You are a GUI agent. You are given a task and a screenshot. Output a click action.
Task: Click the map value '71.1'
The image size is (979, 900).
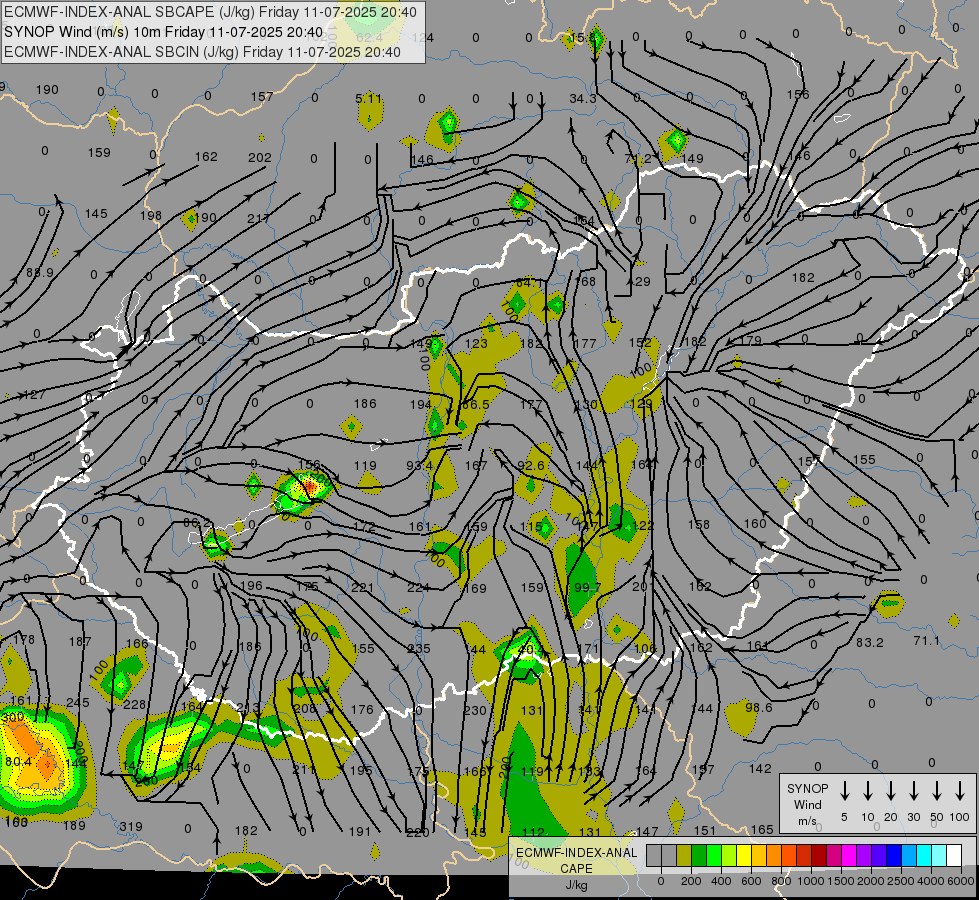[x=927, y=640]
